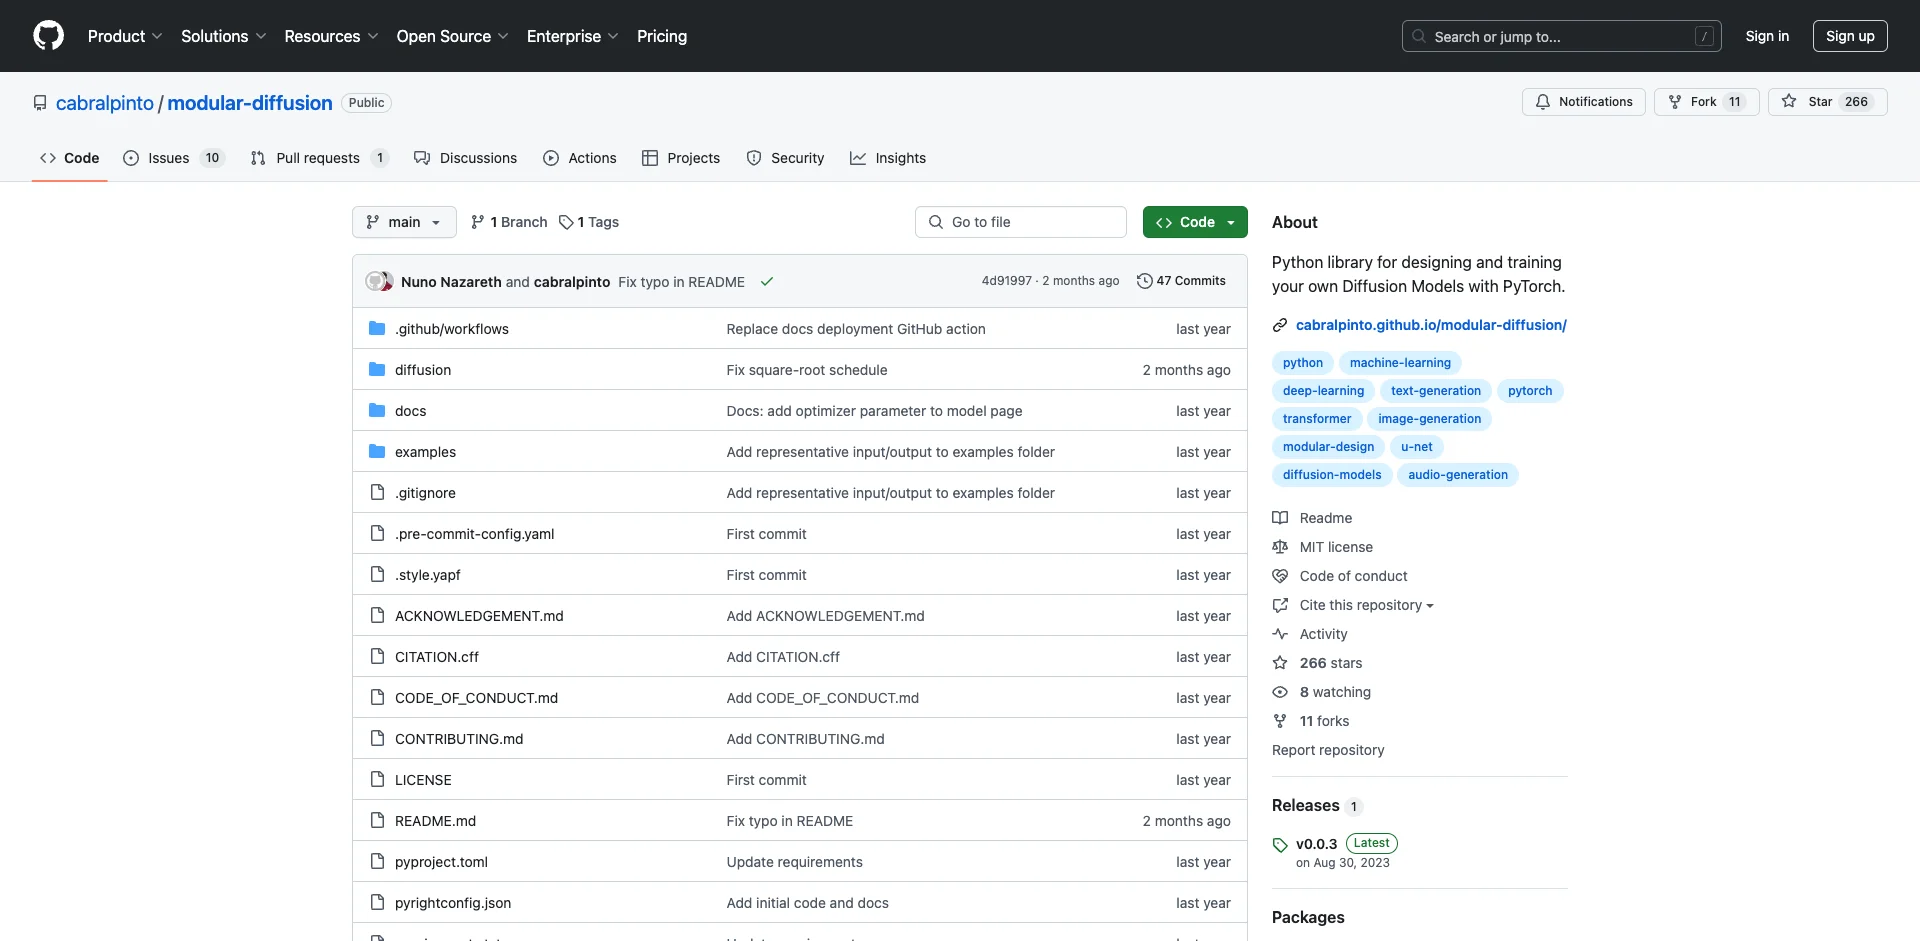Click the Notifications bell icon
Viewport: 1920px width, 941px height.
click(x=1543, y=102)
